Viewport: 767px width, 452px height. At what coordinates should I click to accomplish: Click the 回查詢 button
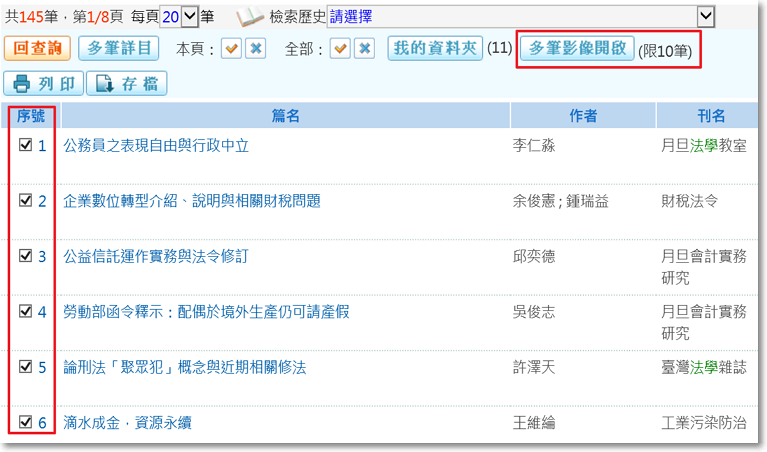pos(37,48)
